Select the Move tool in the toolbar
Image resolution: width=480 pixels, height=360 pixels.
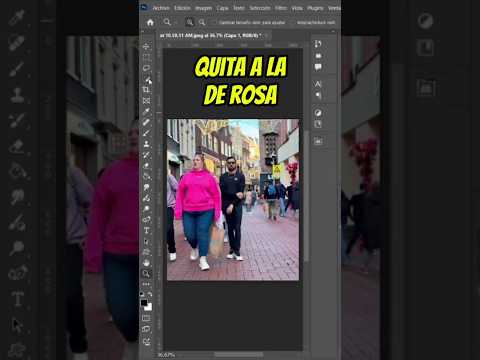[x=146, y=47]
